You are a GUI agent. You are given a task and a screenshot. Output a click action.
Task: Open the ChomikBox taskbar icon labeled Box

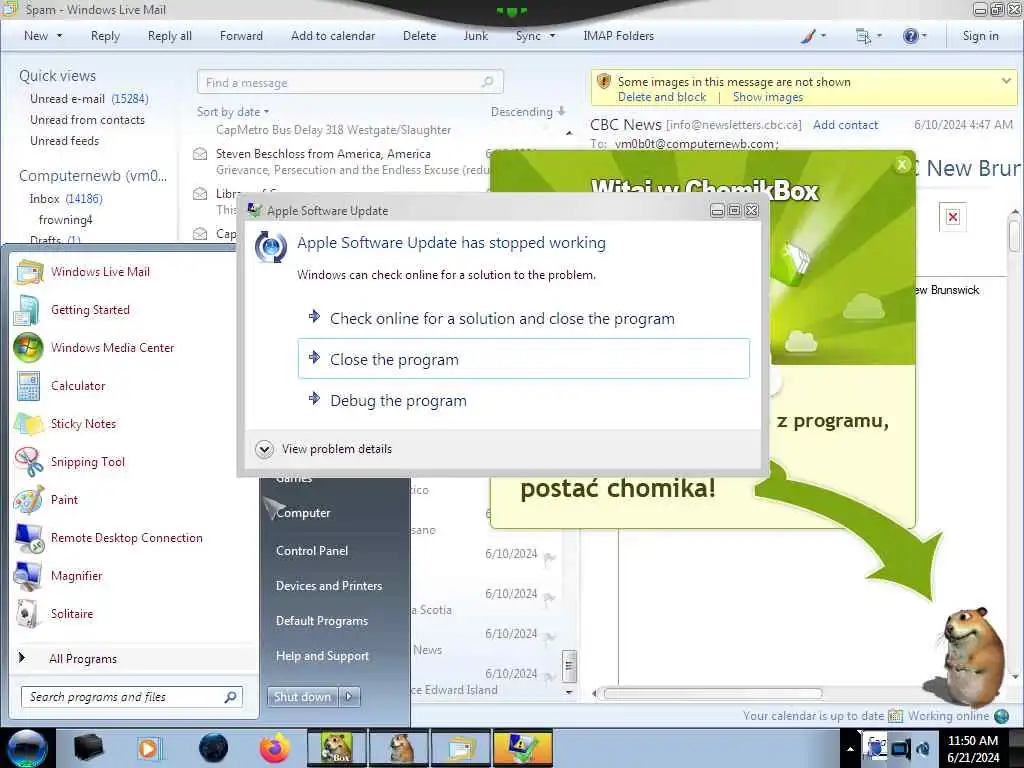(338, 748)
